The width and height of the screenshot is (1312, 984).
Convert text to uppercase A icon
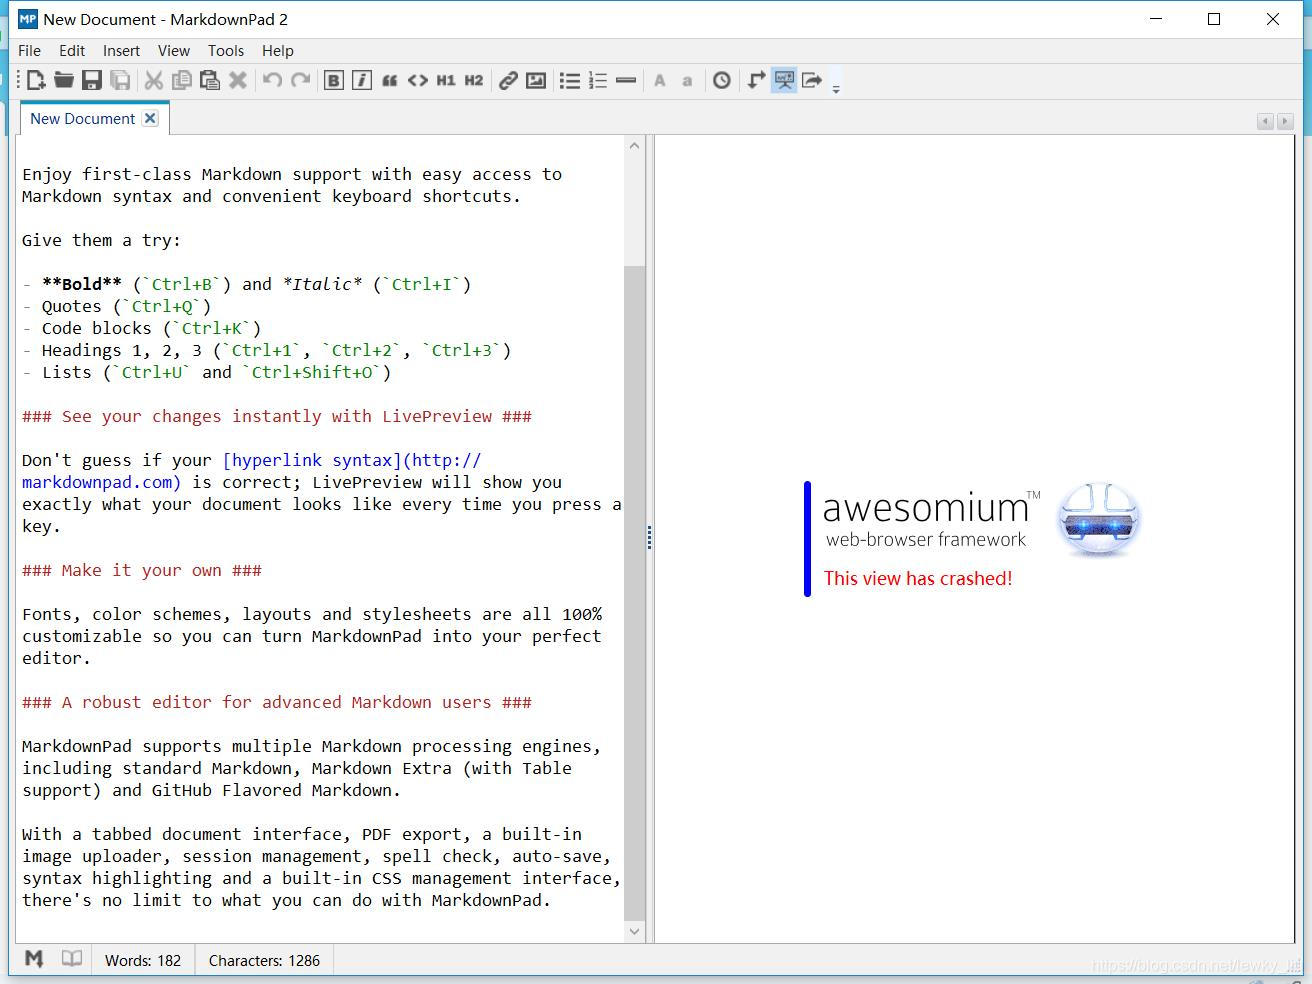[660, 81]
